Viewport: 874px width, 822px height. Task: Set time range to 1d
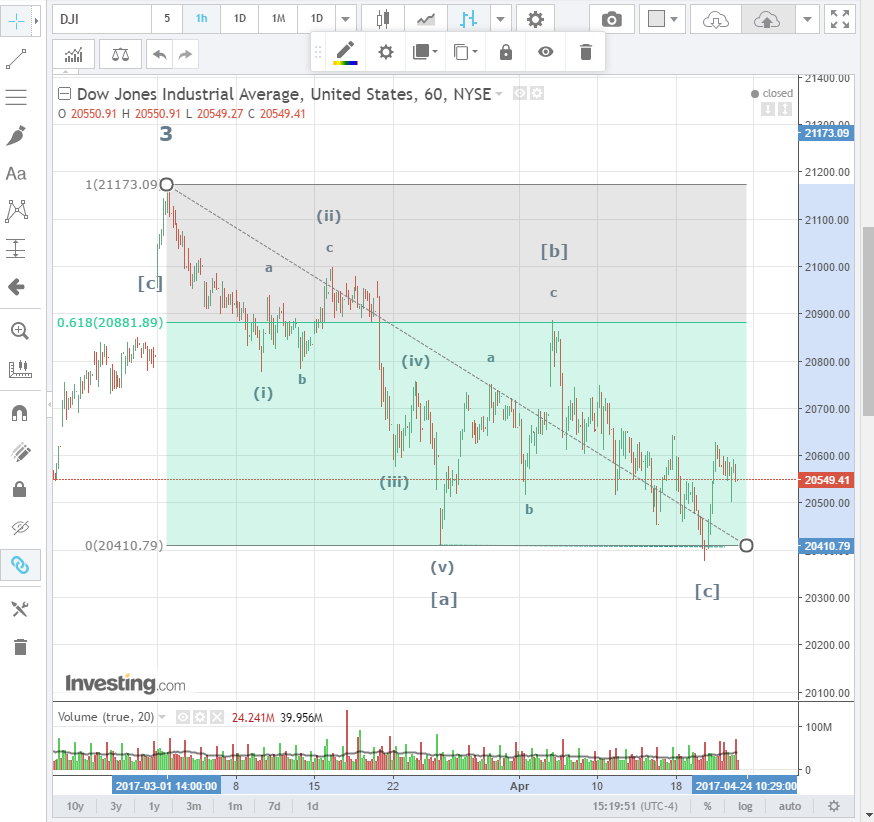pos(312,806)
